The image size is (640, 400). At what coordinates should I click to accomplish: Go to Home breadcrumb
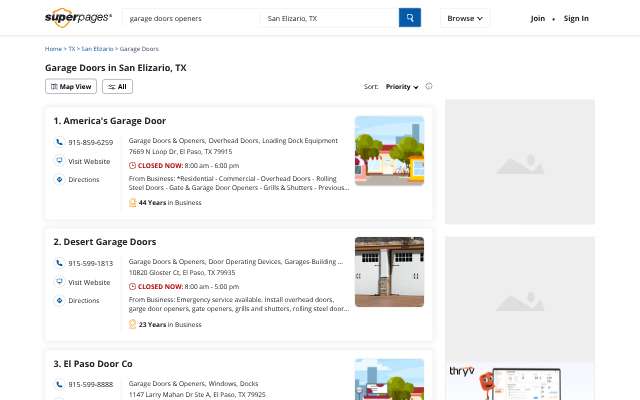click(x=53, y=49)
